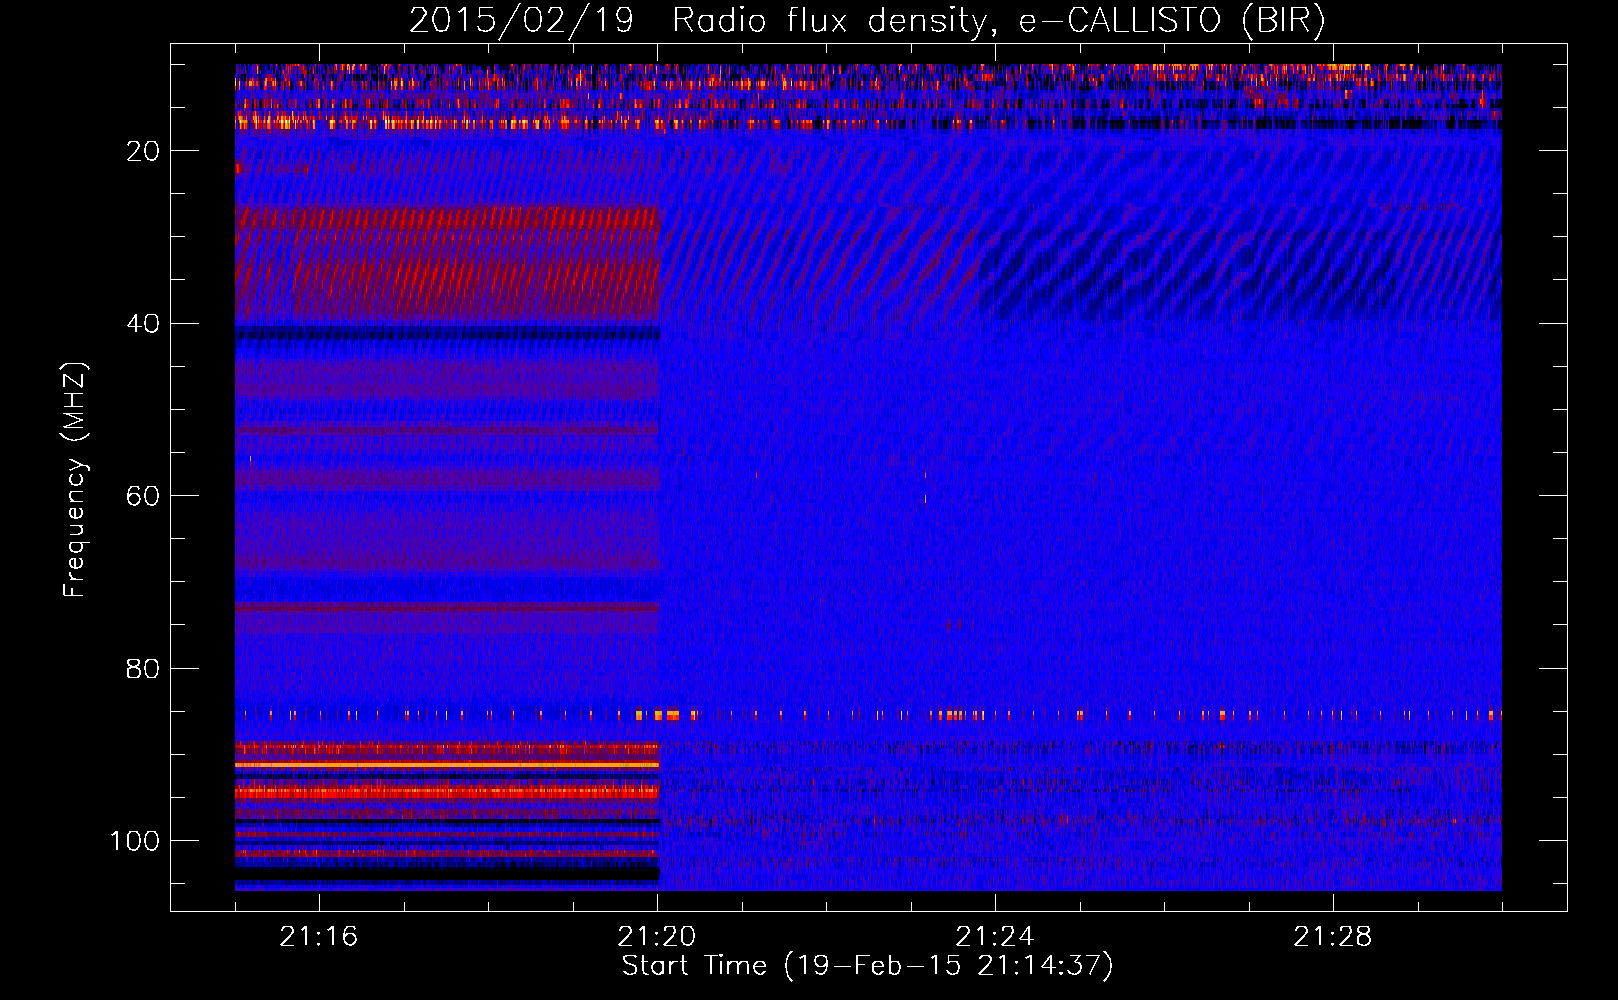Click the time tick label '21:28'
Viewport: 1618px width, 1000px height.
click(x=1332, y=937)
